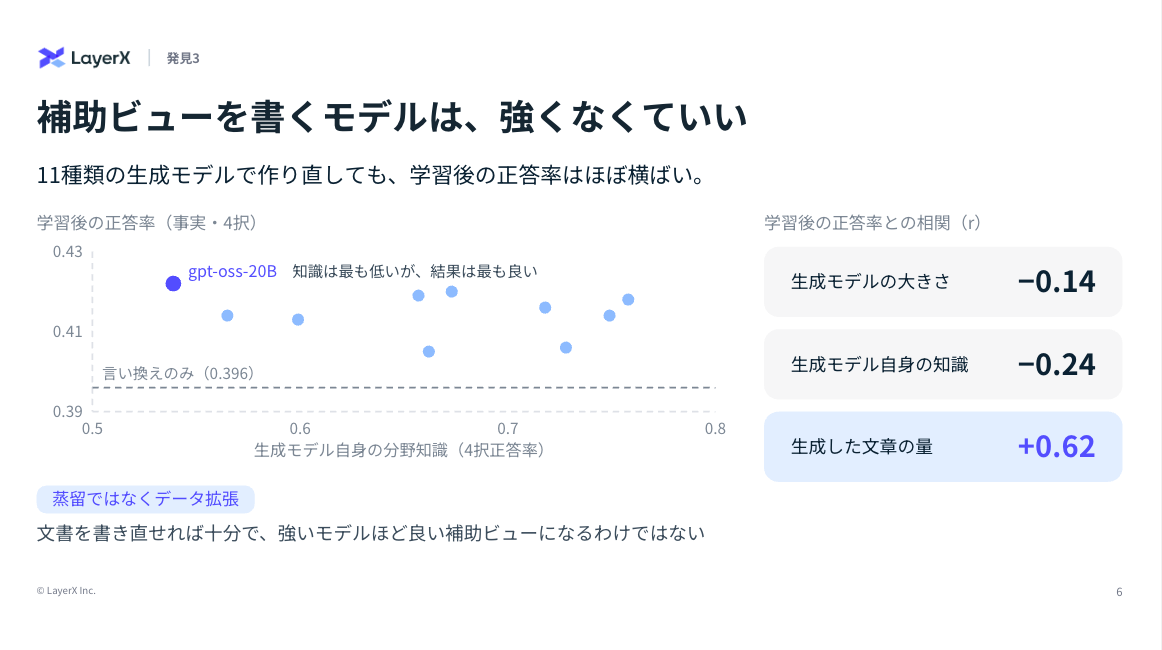
Task: Click the +0.62 correlation value
Action: pyautogui.click(x=1056, y=446)
